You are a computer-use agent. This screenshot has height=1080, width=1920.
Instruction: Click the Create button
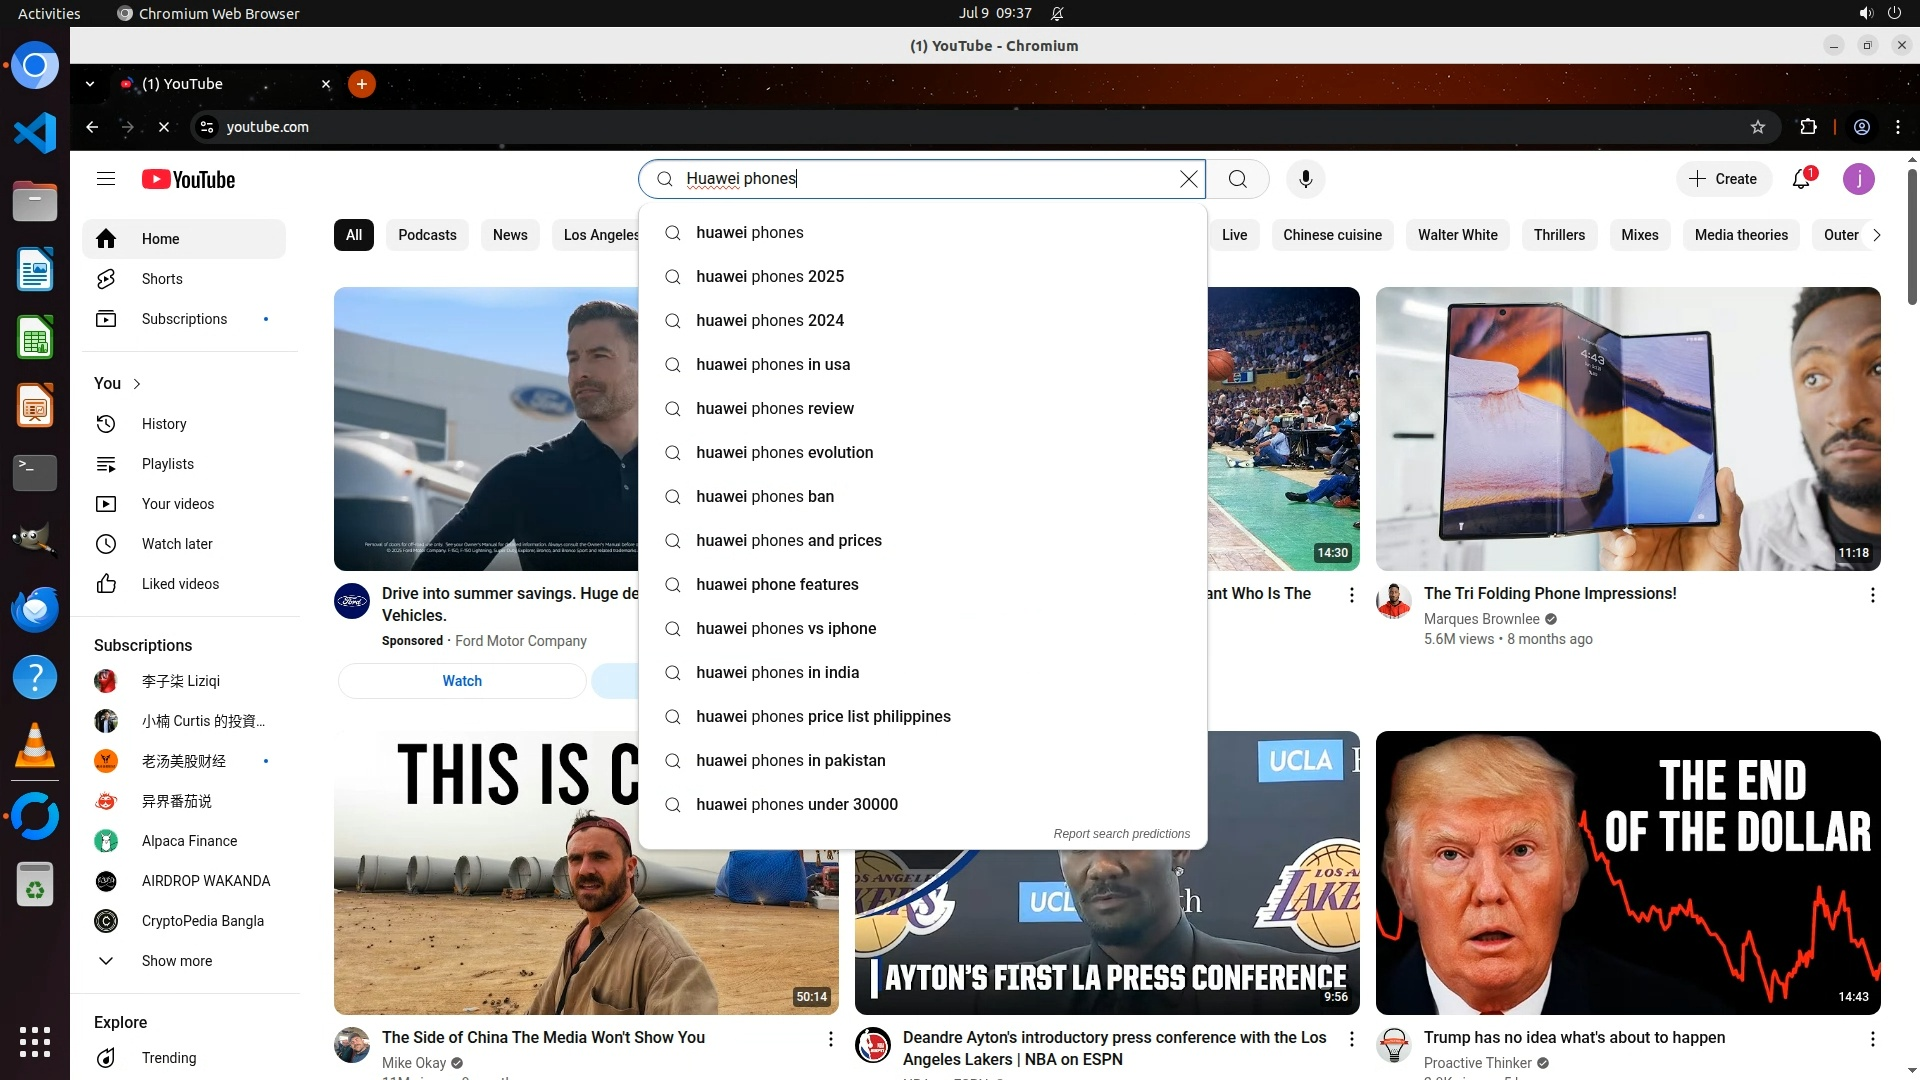click(1723, 179)
